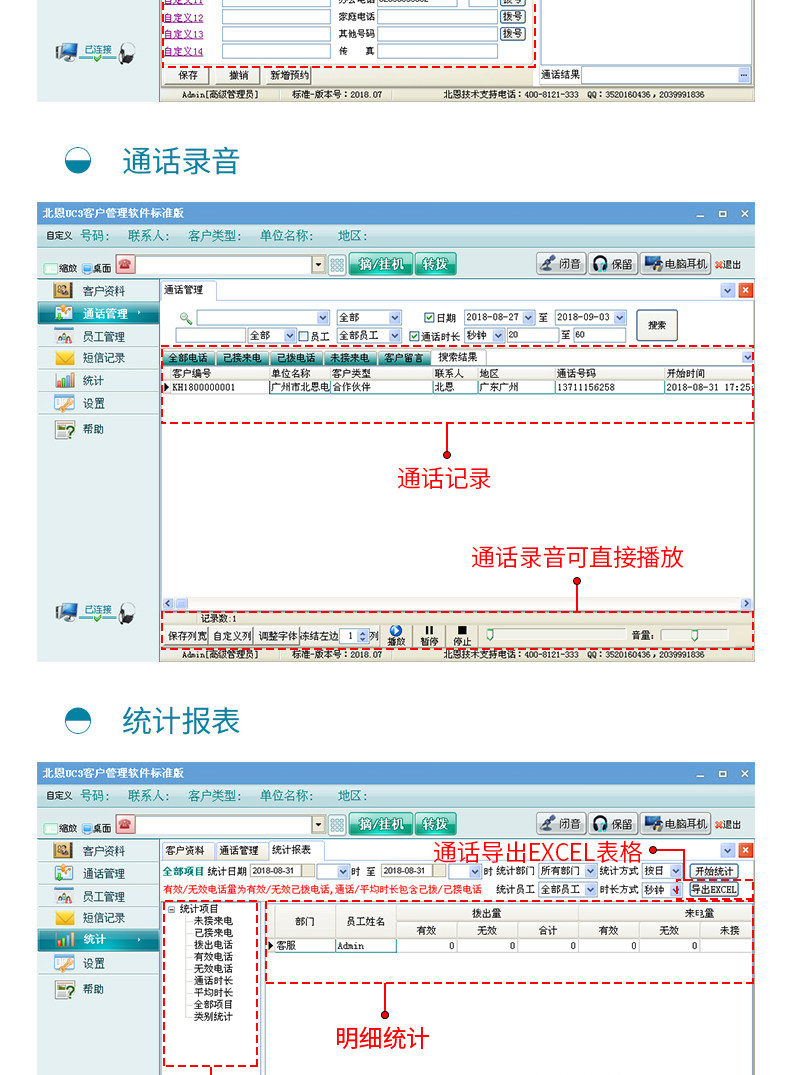Toggle 桌面 in the statistics window
The image size is (790, 1075).
97,829
